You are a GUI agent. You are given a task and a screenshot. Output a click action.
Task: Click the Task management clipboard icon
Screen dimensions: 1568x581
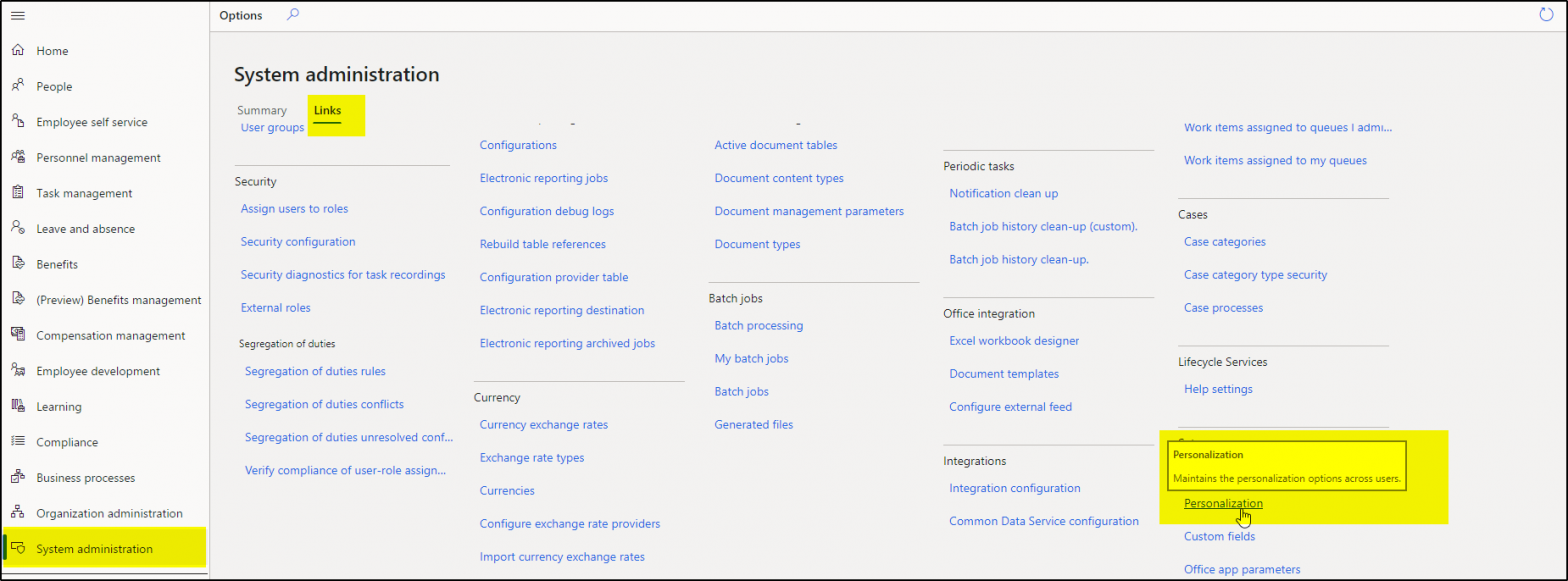(x=18, y=193)
